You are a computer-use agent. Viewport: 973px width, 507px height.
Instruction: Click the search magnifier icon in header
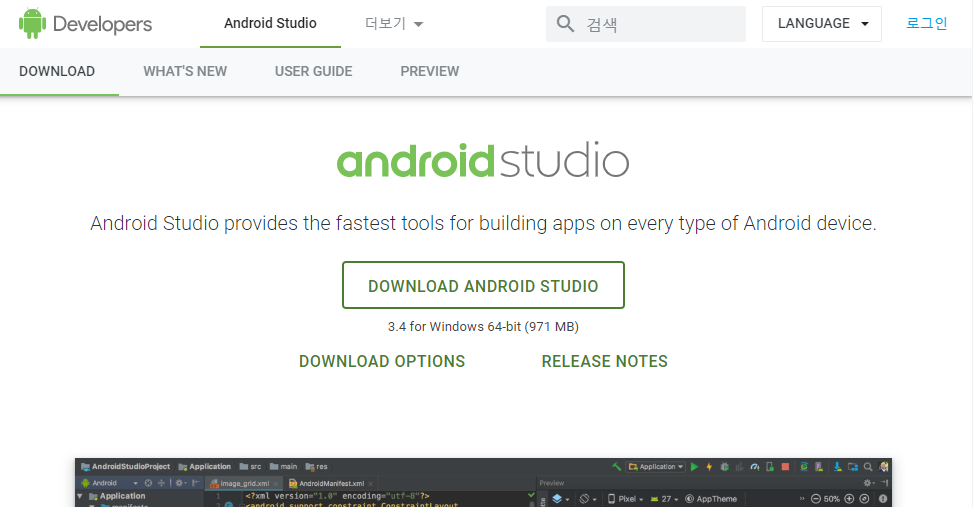point(565,24)
